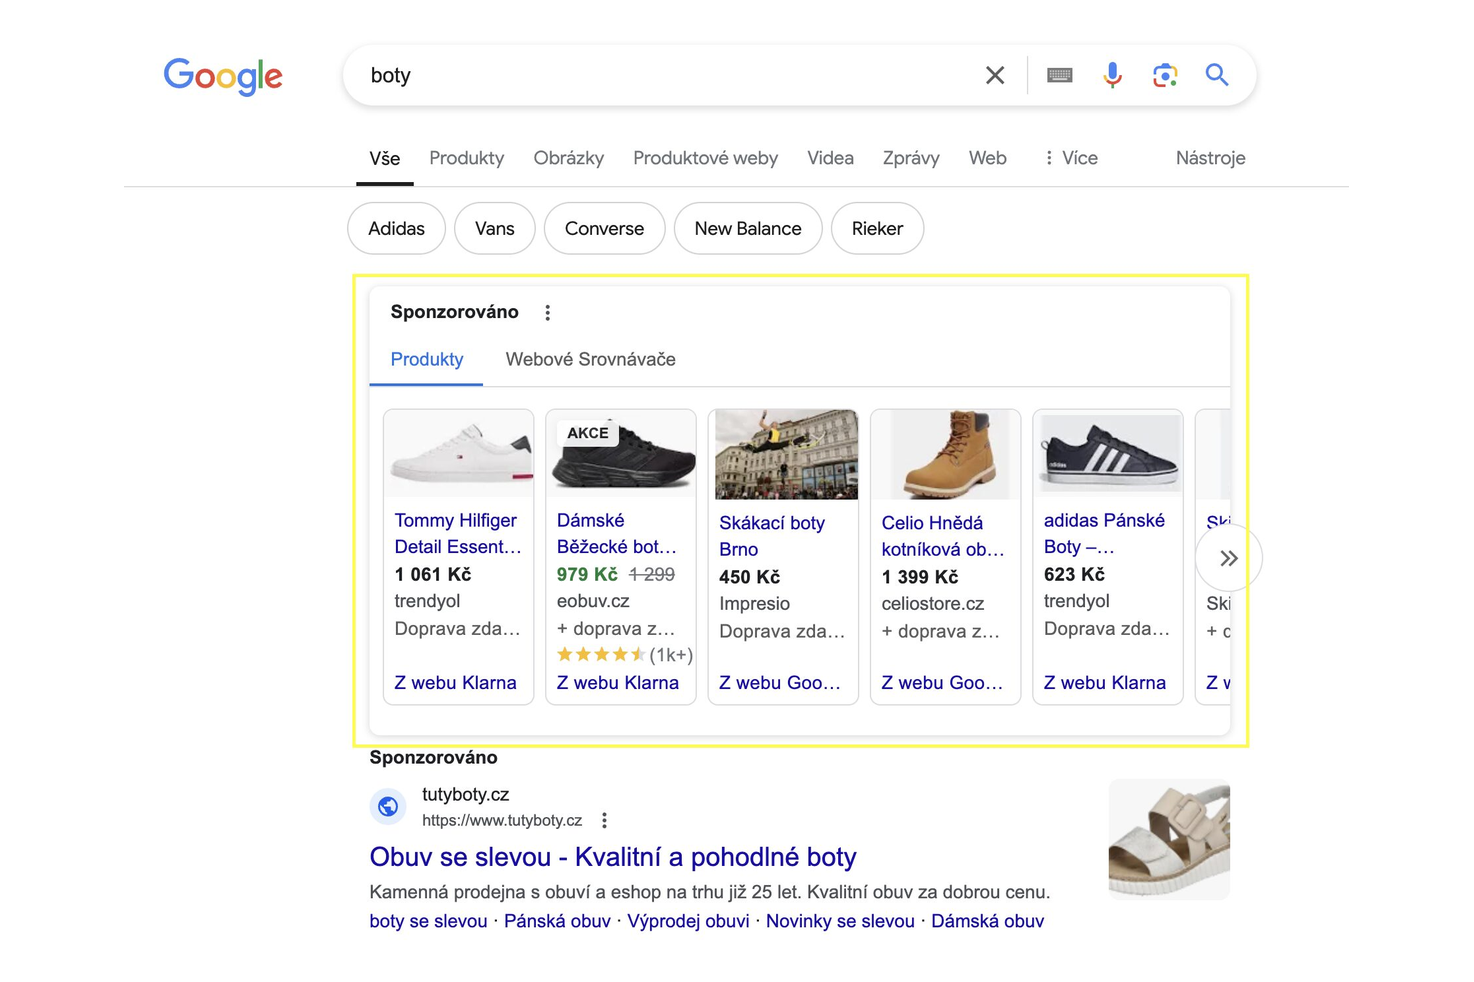This screenshot has height=982, width=1474.
Task: Open the boty se slevou sitelink
Action: point(428,921)
